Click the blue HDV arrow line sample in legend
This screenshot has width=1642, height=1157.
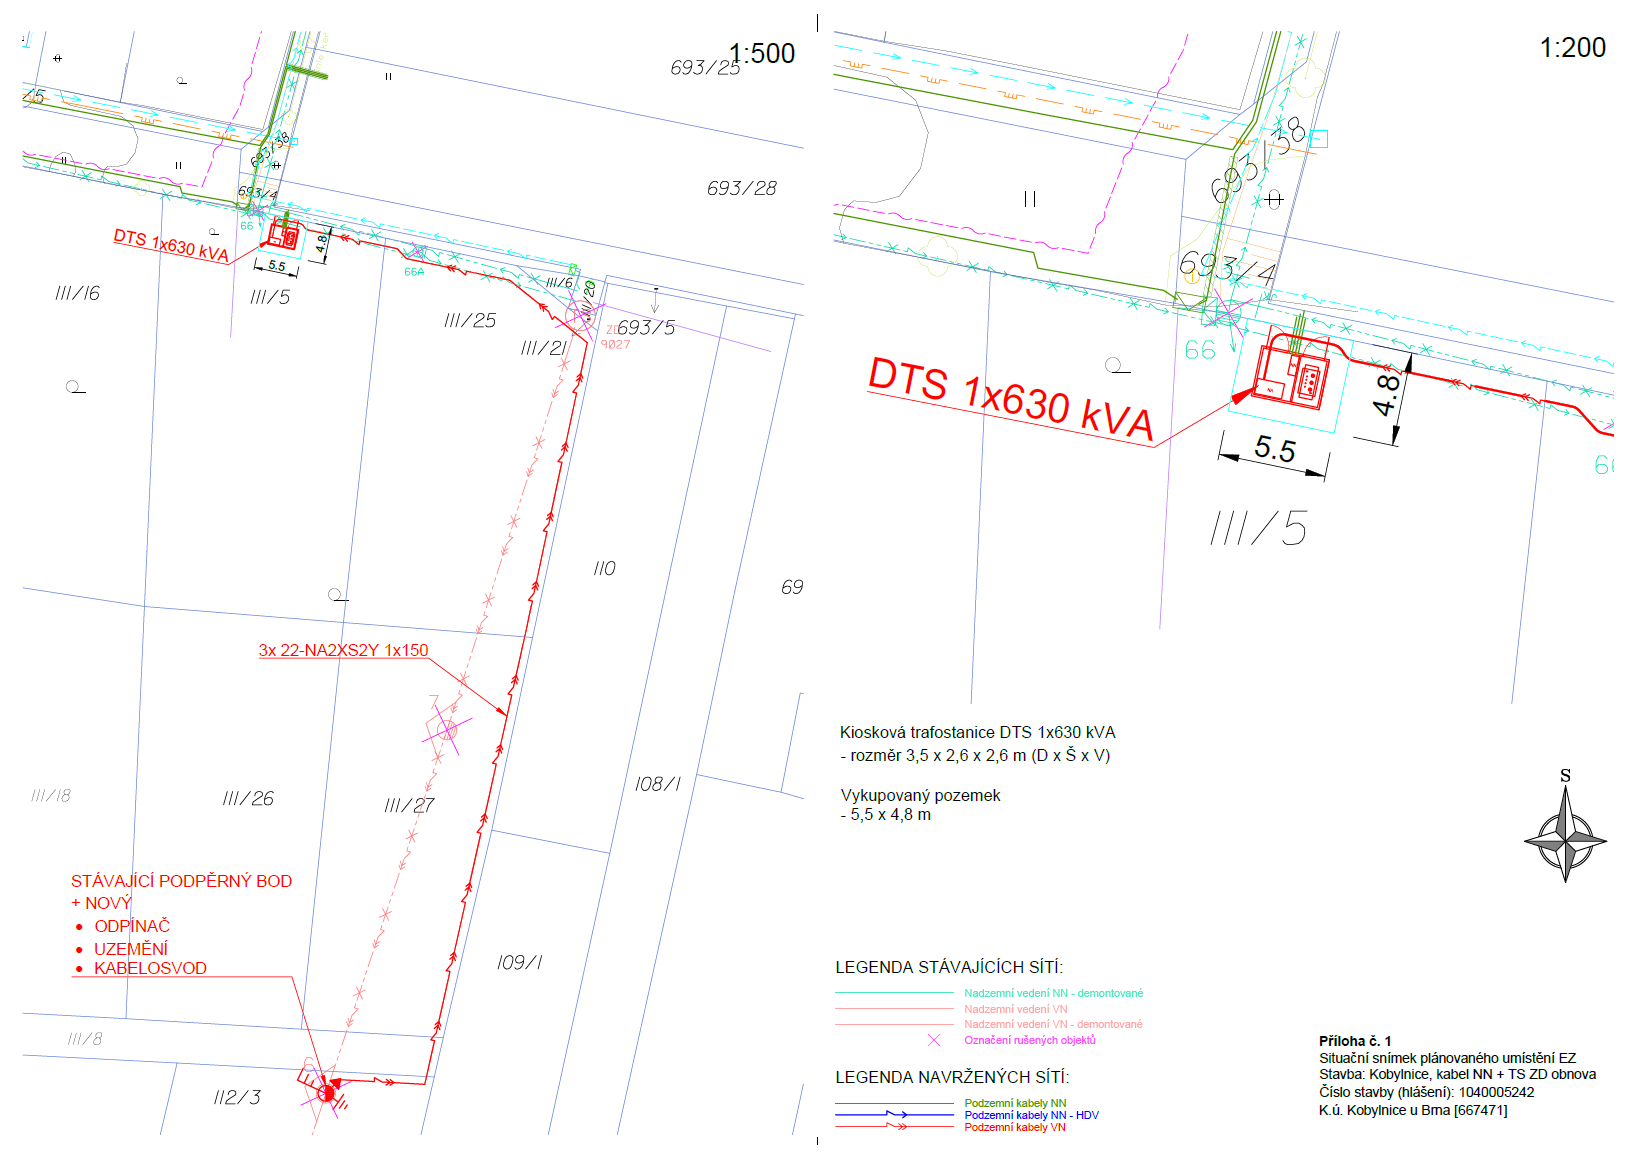pos(894,1114)
